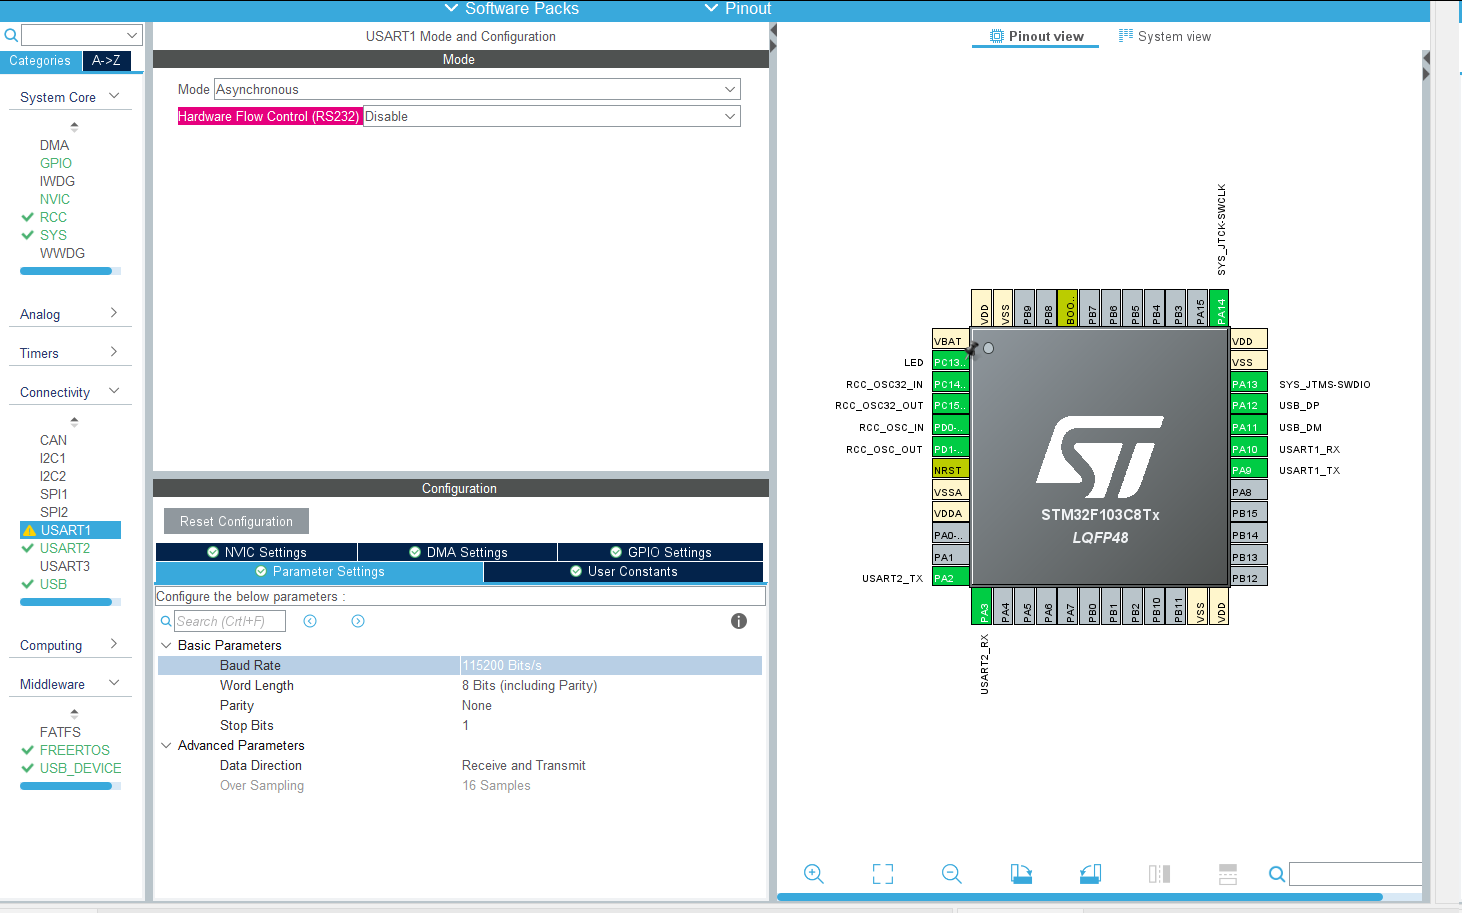Click the PA9 pin on the chip
The width and height of the screenshot is (1462, 913).
pyautogui.click(x=1249, y=470)
